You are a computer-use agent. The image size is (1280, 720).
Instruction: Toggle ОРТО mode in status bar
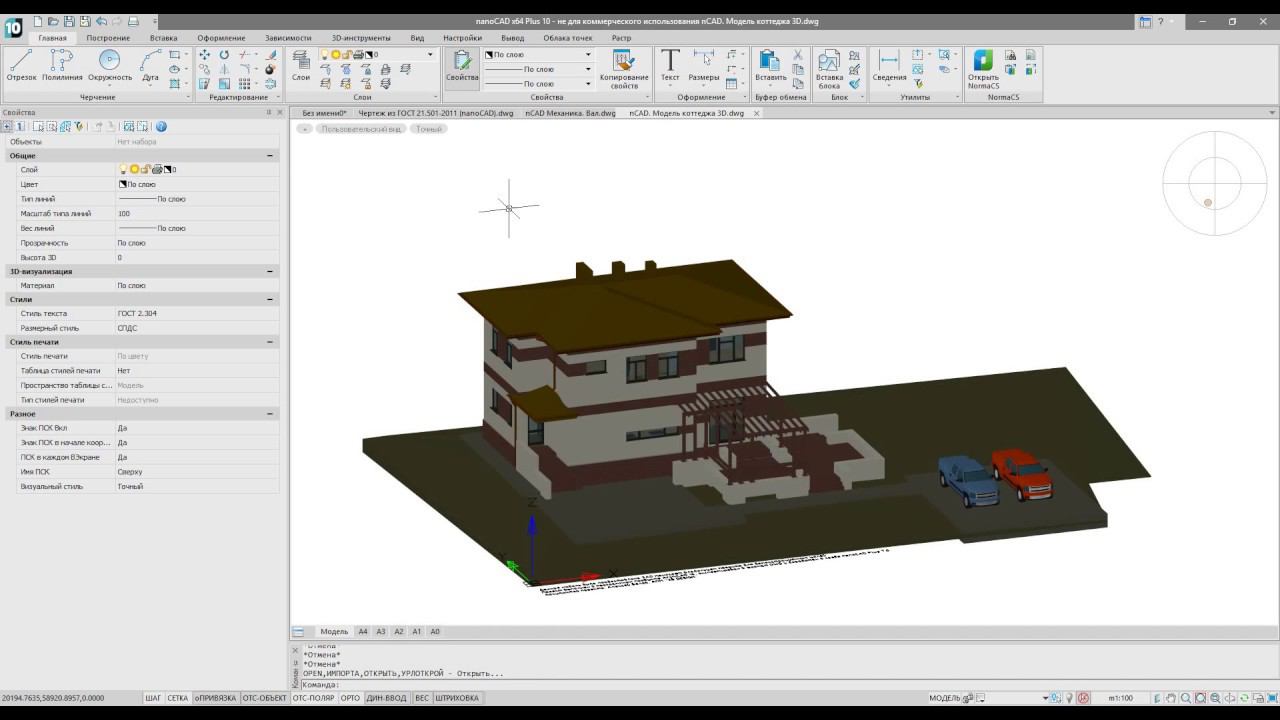pos(350,698)
